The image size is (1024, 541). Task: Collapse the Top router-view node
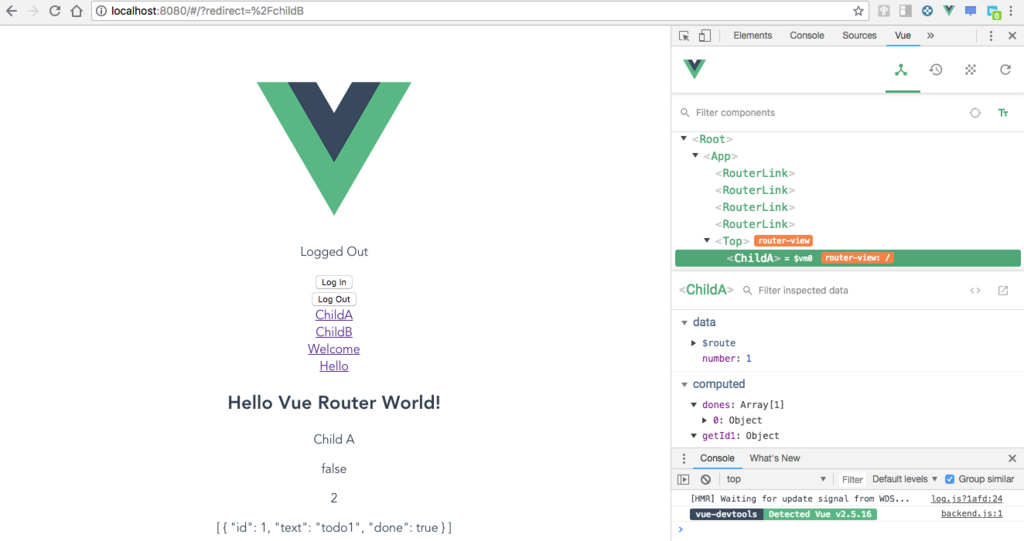click(707, 240)
